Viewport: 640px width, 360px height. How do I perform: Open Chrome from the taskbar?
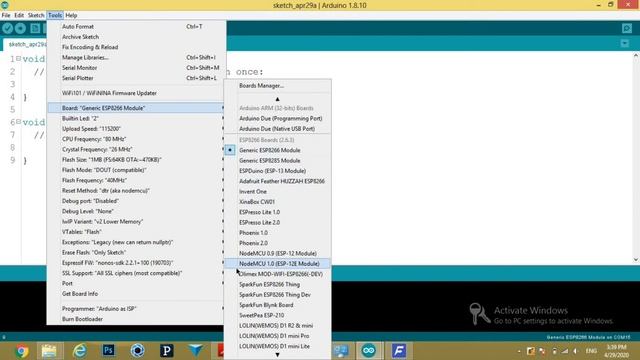[x=22, y=351]
